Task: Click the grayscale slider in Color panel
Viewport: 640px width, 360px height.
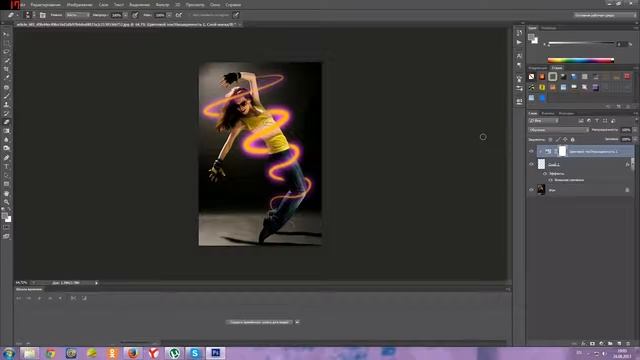Action: [581, 43]
